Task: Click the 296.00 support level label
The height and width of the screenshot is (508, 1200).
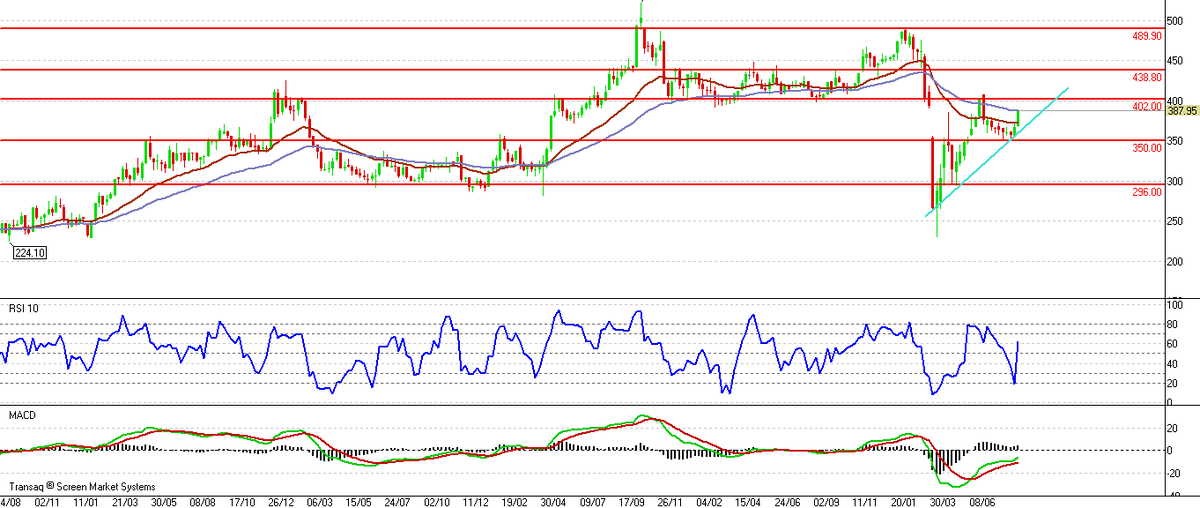Action: click(x=1146, y=191)
